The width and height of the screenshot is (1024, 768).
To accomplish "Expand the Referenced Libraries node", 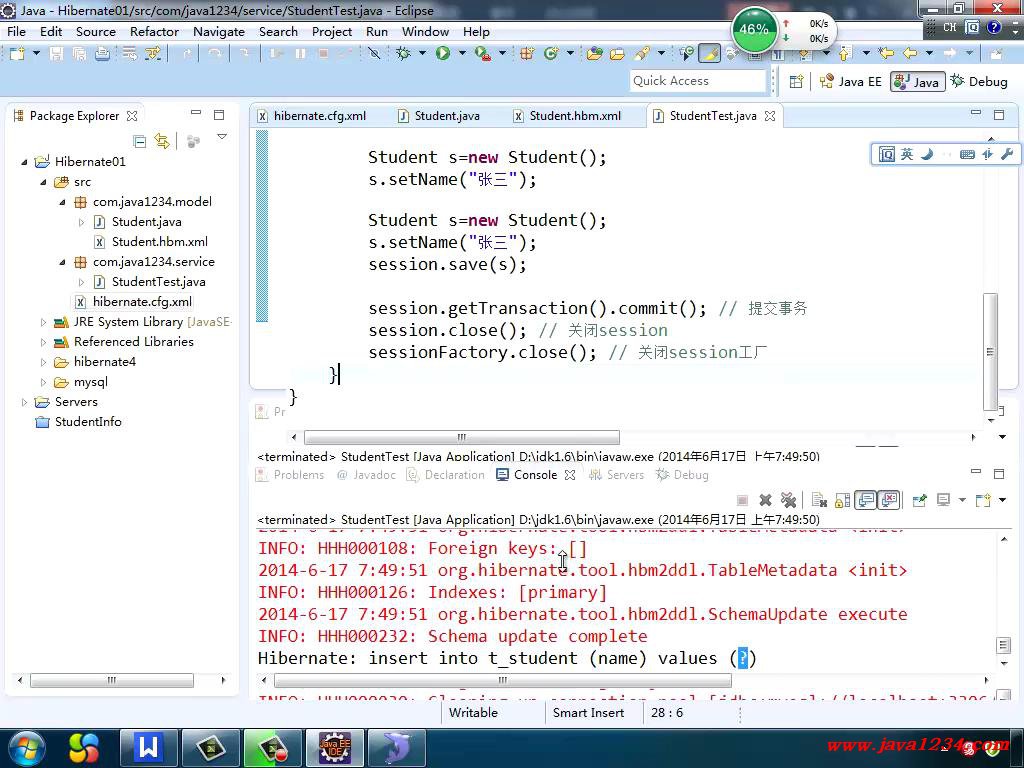I will point(43,342).
